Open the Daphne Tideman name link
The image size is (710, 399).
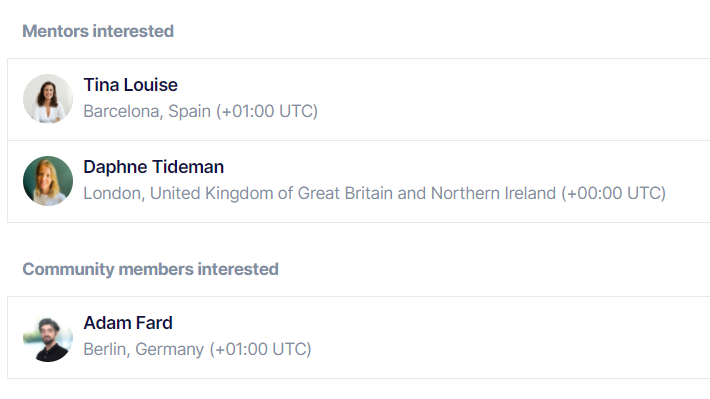[154, 167]
